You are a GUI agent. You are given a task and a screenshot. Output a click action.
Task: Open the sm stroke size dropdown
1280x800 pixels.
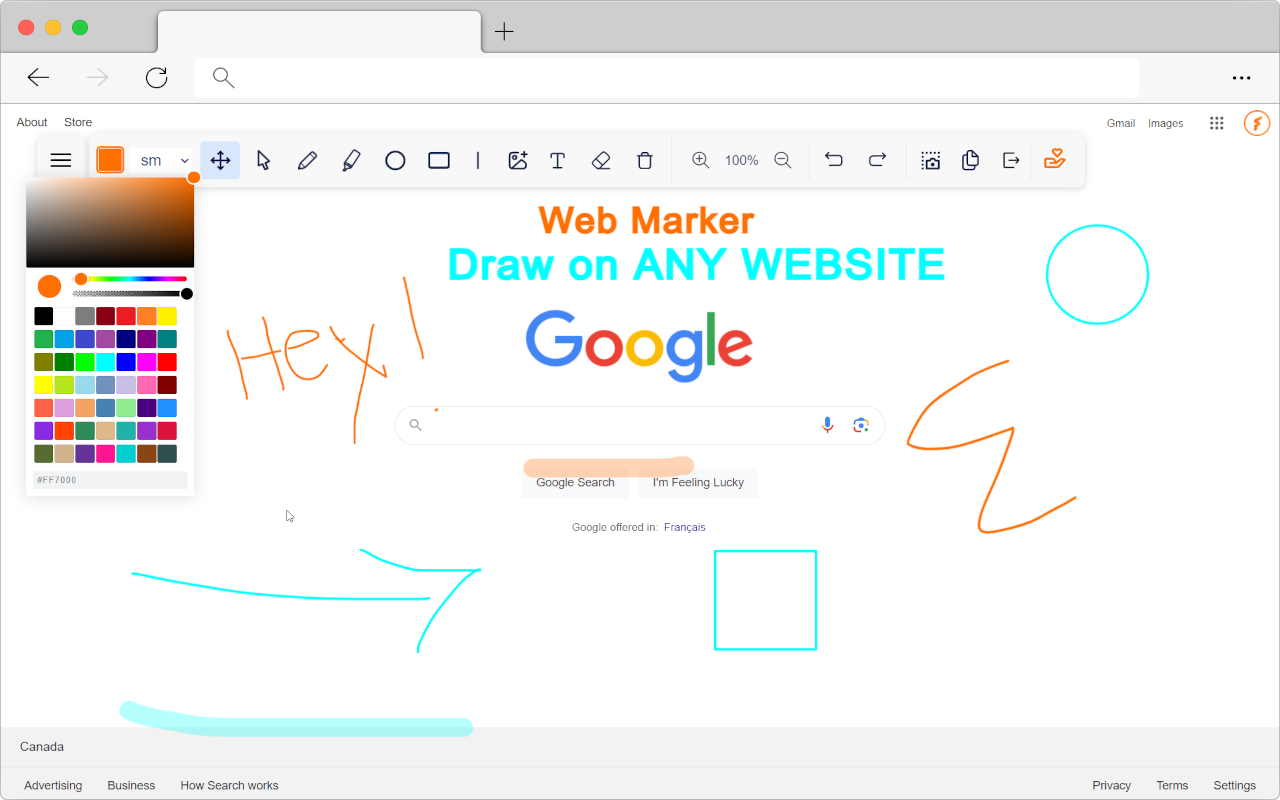coord(162,160)
